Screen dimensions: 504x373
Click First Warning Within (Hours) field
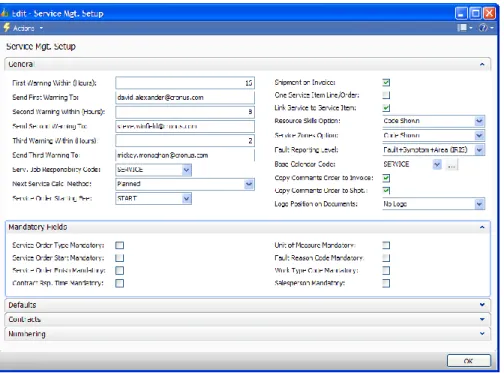pos(185,83)
